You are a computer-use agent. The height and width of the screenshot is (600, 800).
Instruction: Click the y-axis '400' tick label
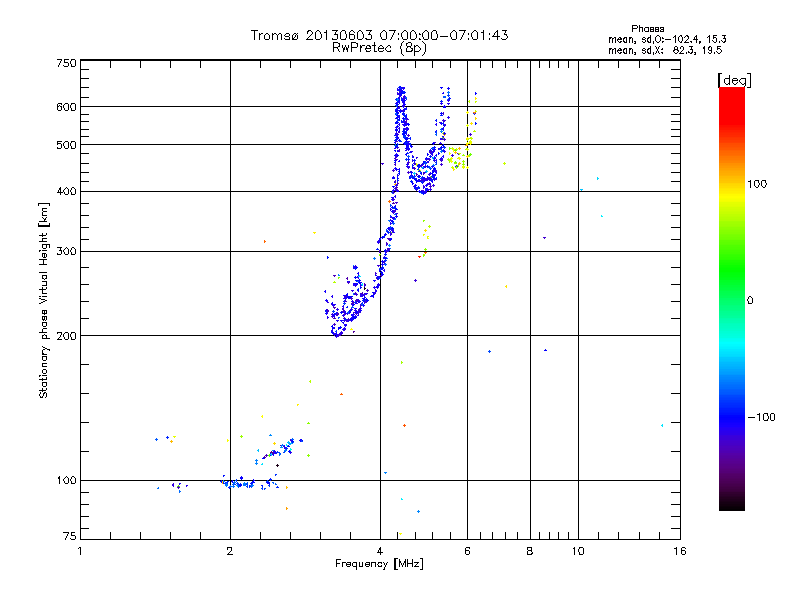click(66, 192)
